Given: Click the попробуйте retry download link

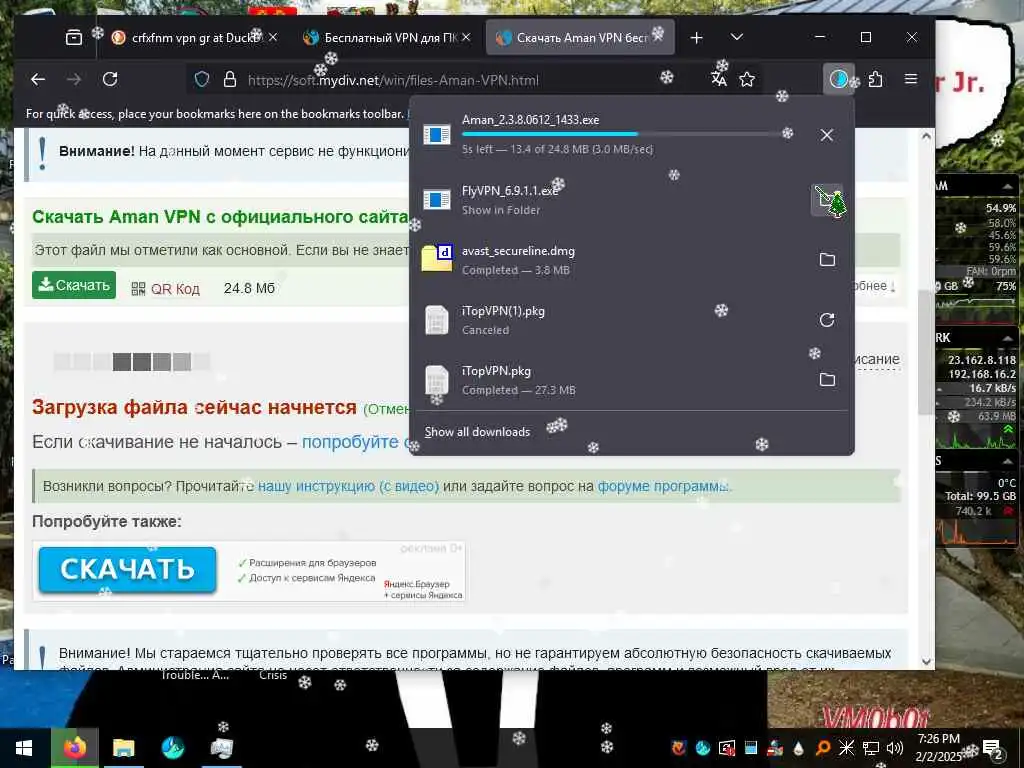Looking at the screenshot, I should (x=355, y=442).
